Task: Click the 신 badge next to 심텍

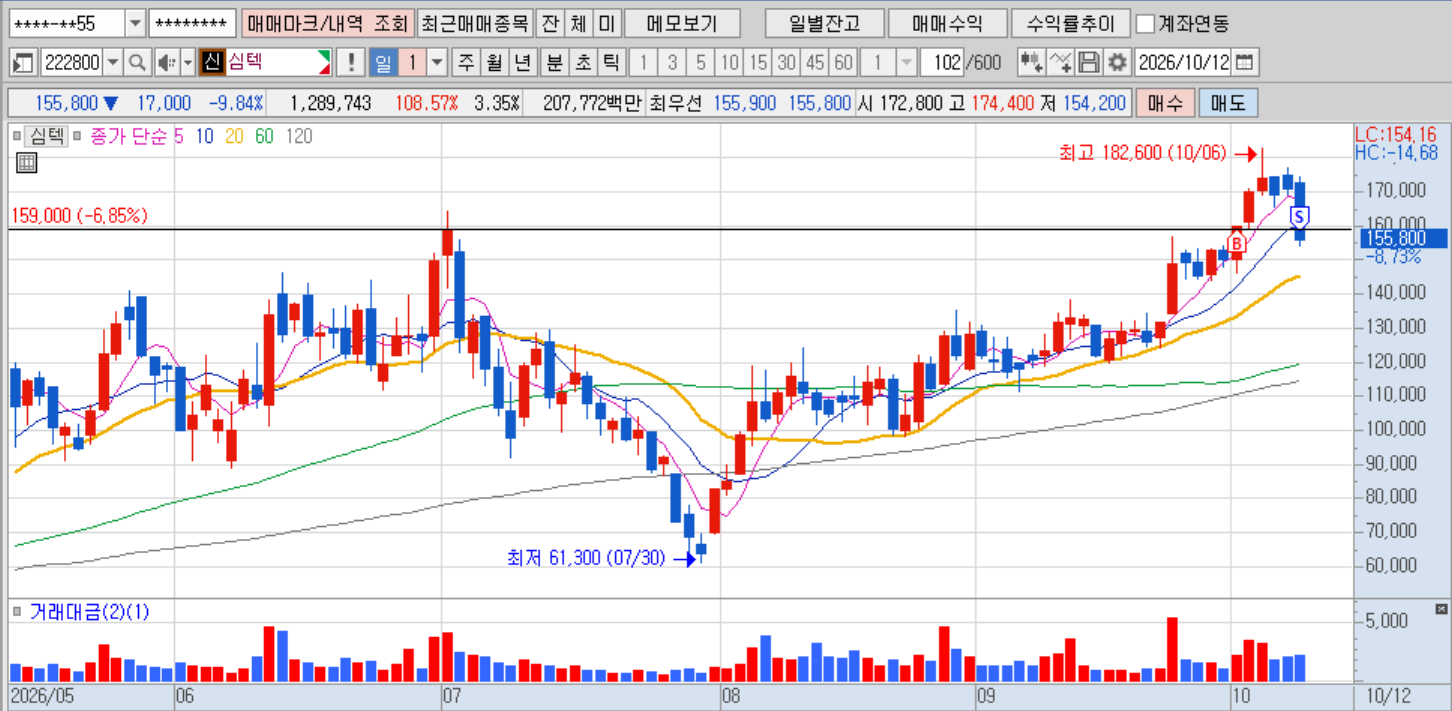Action: click(x=211, y=63)
